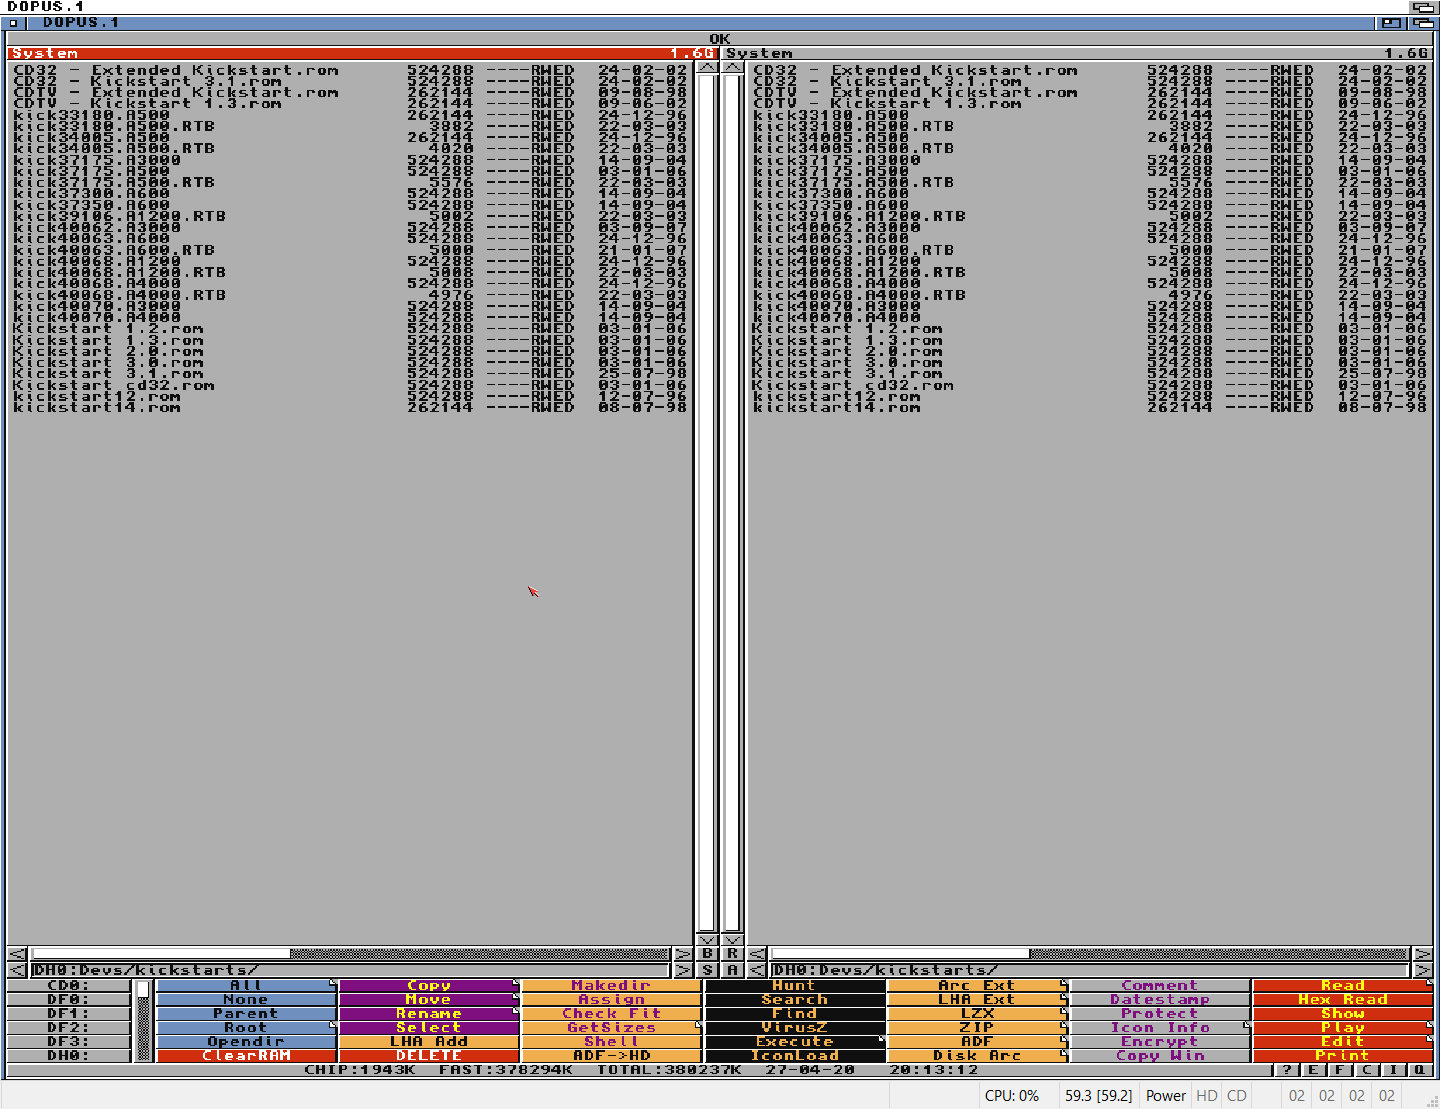Screen dimensions: 1440x1109
Task: Click the left panel vertical scrollbar
Action: pyautogui.click(x=708, y=504)
